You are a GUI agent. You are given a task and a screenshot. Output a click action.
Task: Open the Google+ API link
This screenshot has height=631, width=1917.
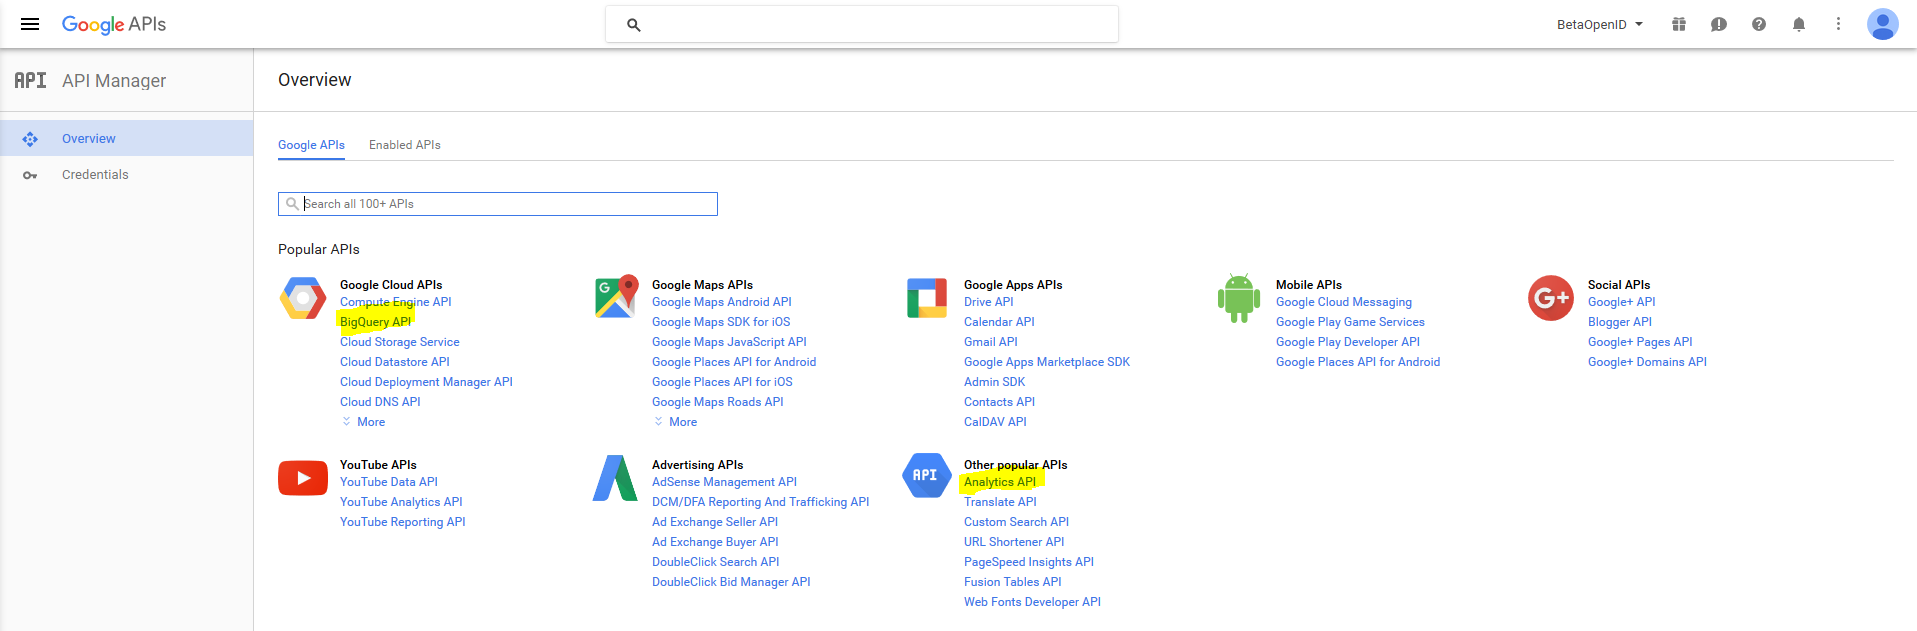tap(1622, 302)
